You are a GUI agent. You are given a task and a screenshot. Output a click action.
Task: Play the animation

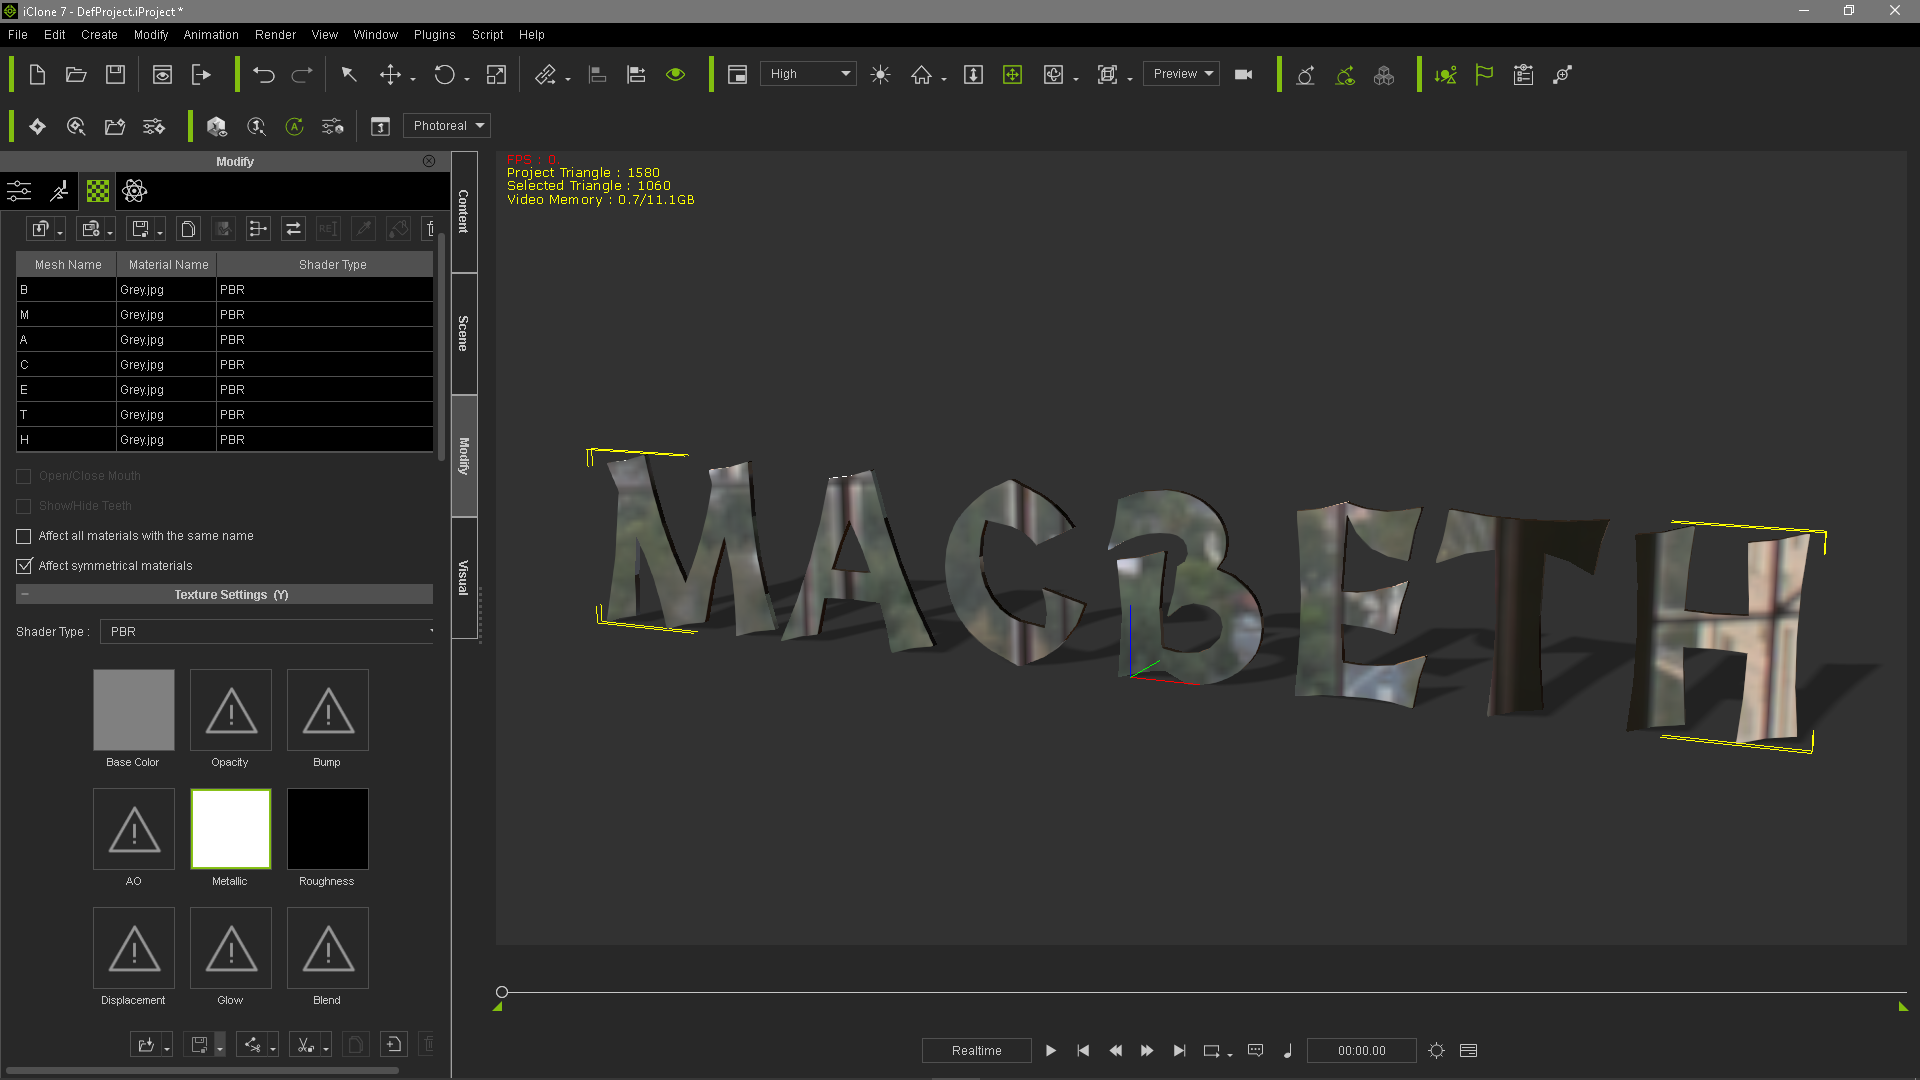pos(1051,1050)
